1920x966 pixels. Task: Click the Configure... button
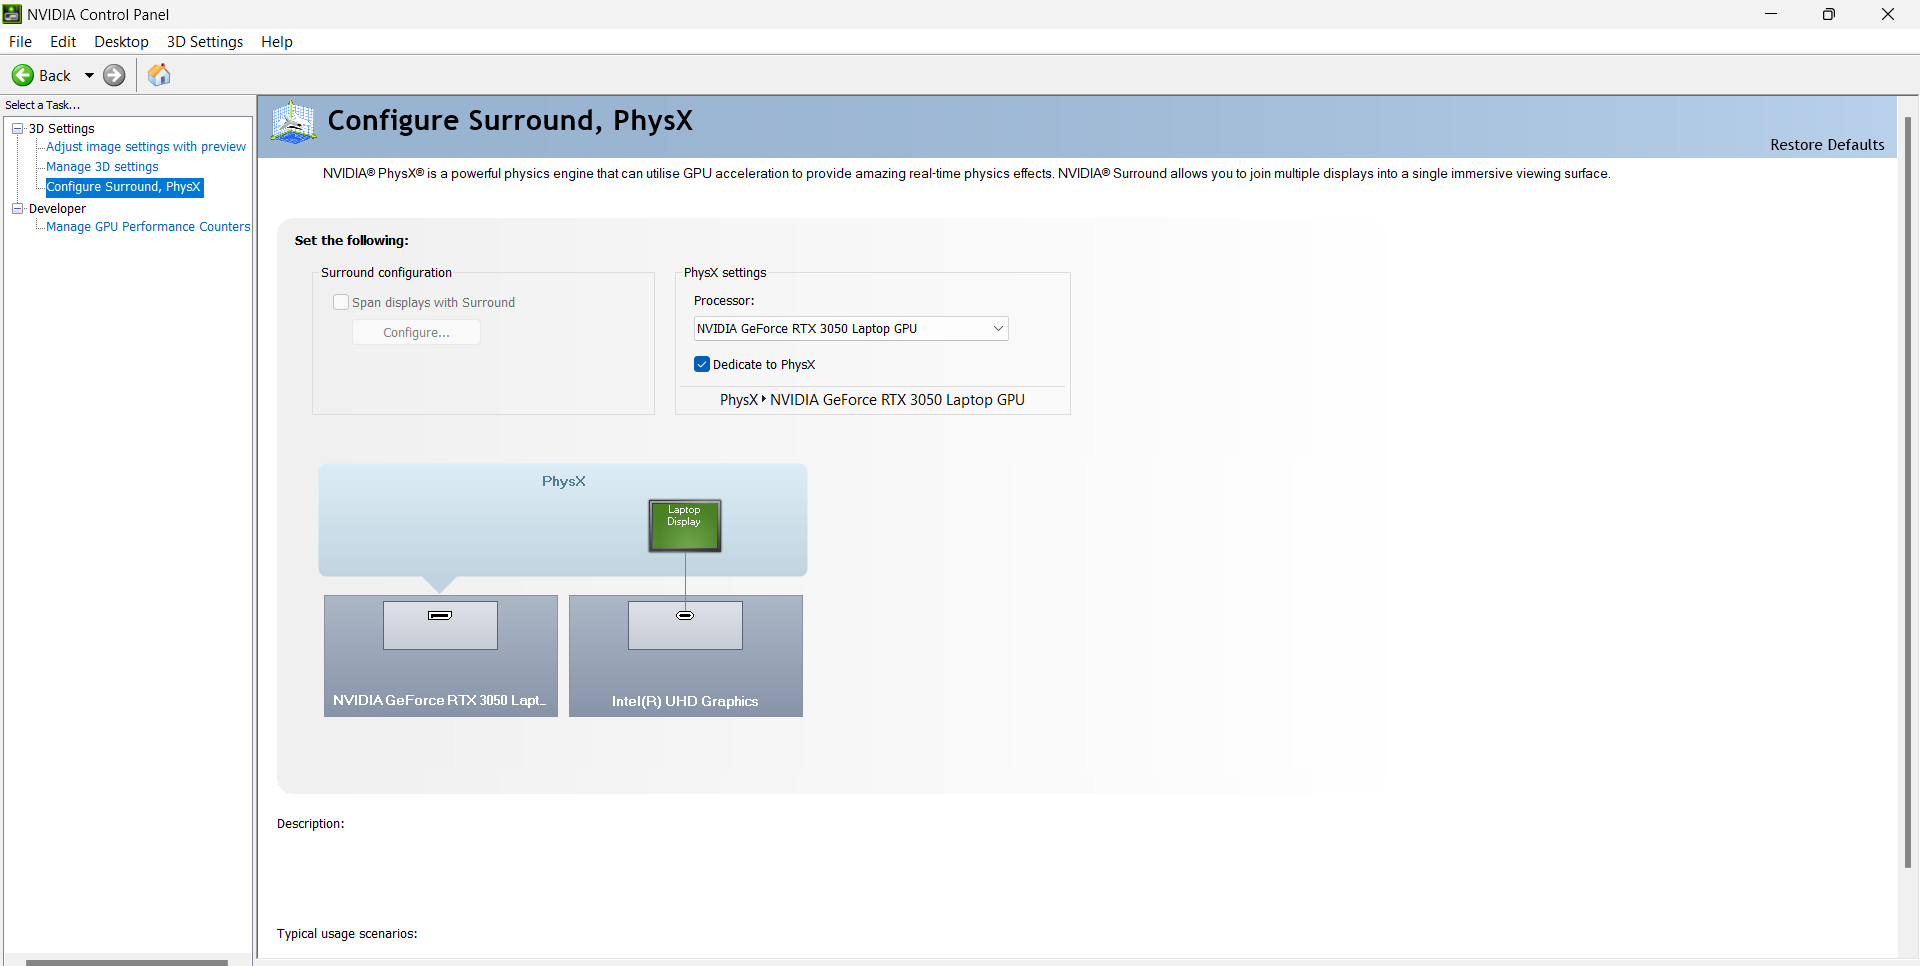[416, 332]
